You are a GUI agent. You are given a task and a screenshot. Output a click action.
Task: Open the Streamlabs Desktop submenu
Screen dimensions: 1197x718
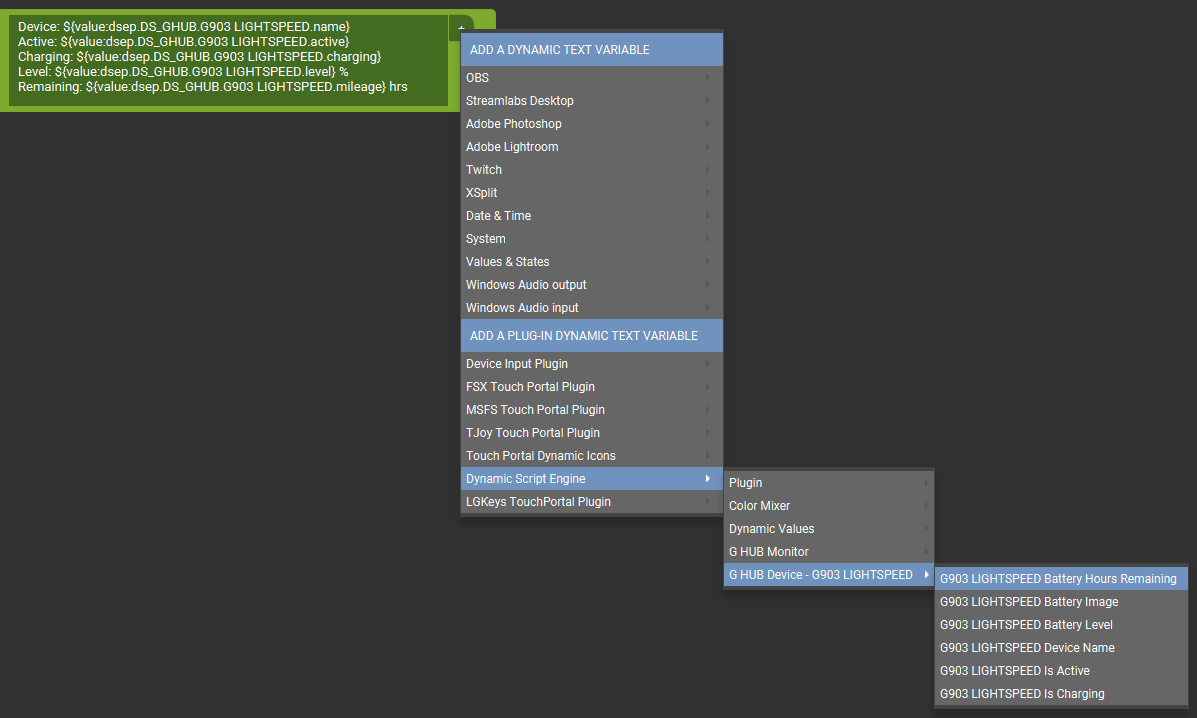pyautogui.click(x=592, y=101)
